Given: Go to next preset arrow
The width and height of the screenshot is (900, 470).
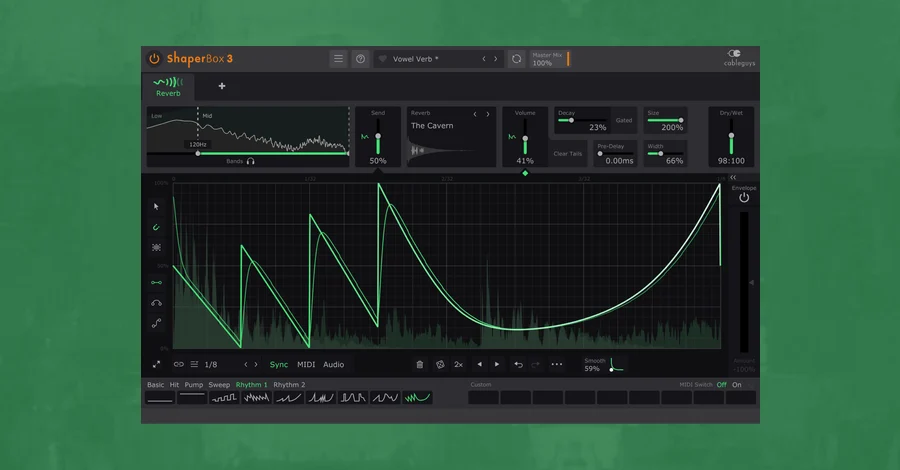Looking at the screenshot, I should click(496, 59).
